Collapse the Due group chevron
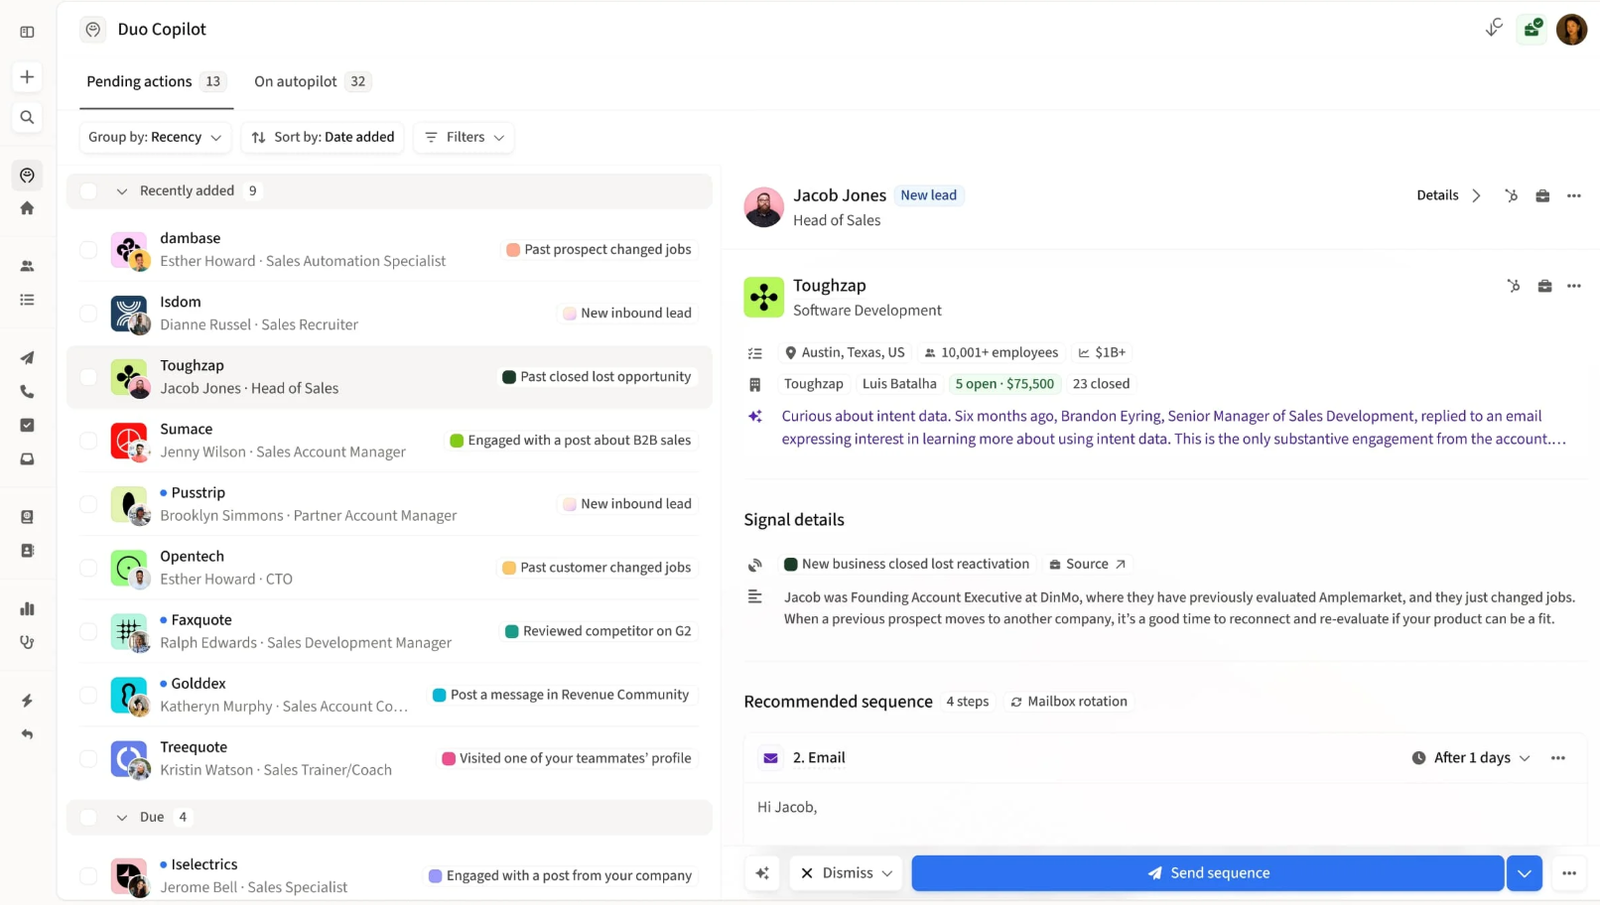This screenshot has height=905, width=1600. coord(122,817)
